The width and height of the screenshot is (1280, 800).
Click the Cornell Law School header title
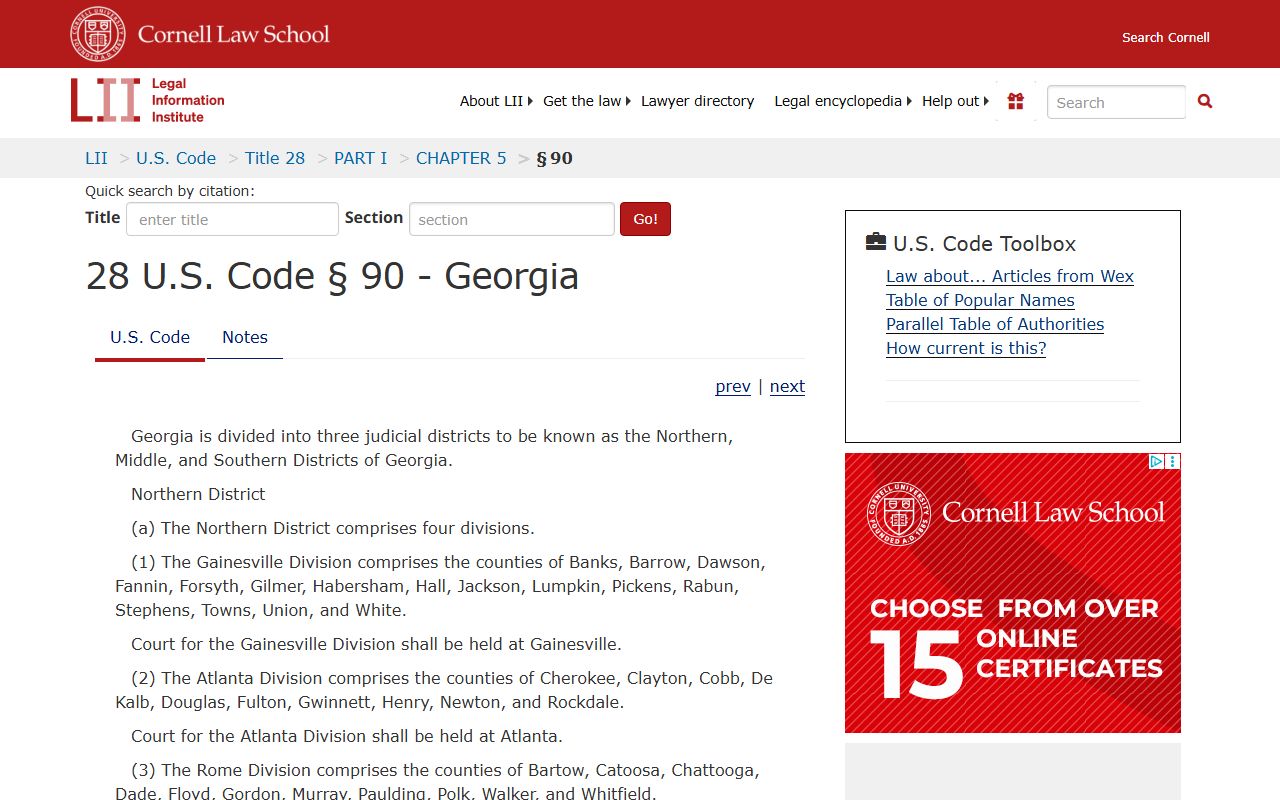pos(234,34)
